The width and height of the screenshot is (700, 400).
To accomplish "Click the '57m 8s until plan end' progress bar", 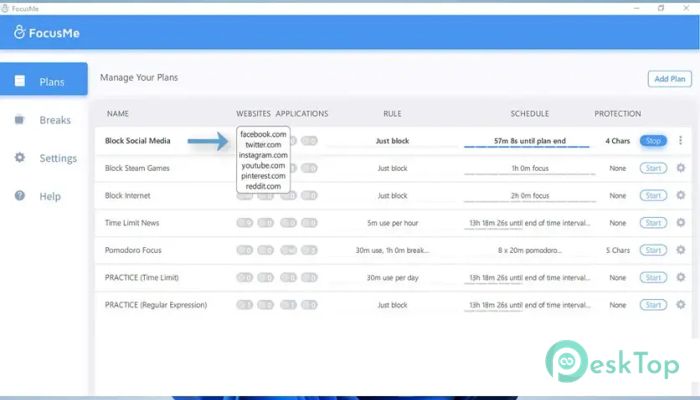I will point(527,146).
